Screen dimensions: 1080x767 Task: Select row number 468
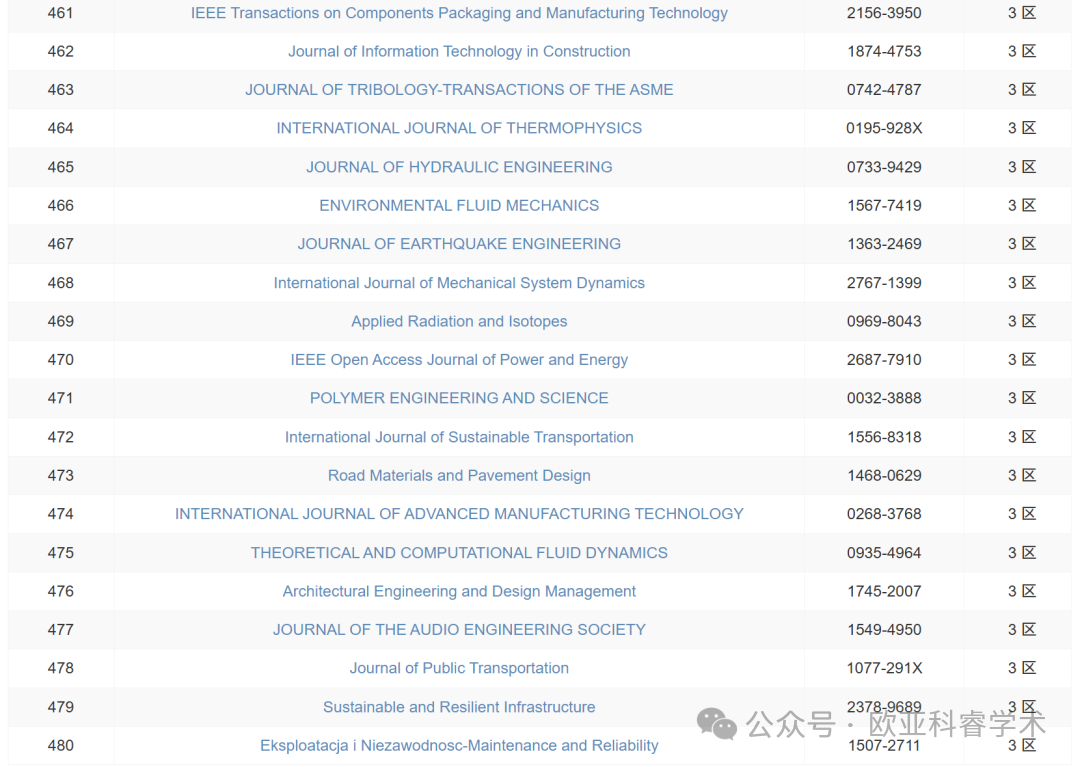pyautogui.click(x=61, y=283)
